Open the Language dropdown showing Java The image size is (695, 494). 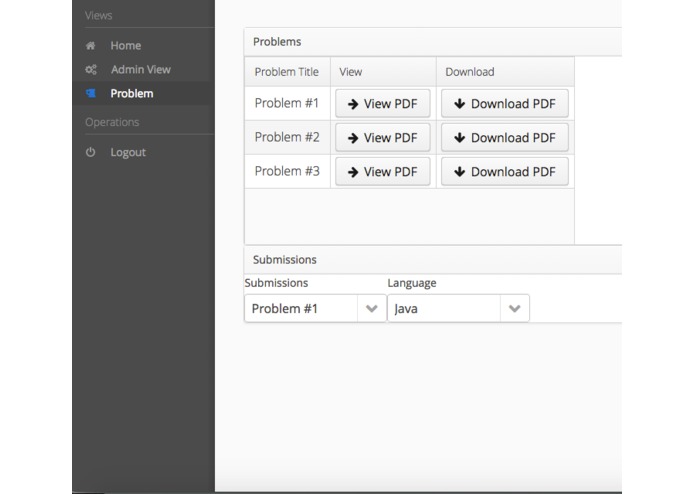click(x=458, y=308)
